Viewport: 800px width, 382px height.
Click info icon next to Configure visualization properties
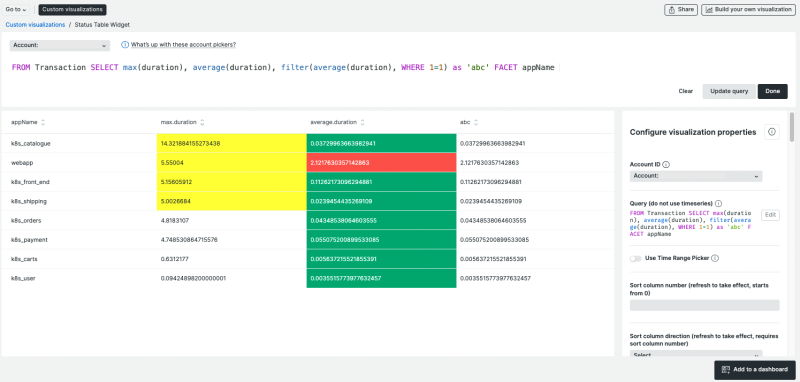click(x=771, y=132)
